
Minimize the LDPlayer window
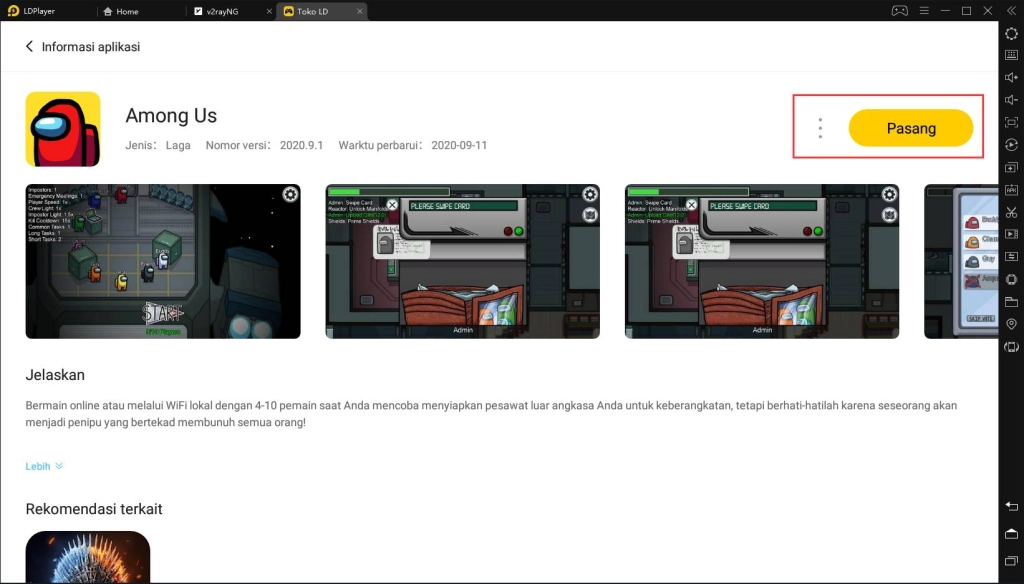944,11
